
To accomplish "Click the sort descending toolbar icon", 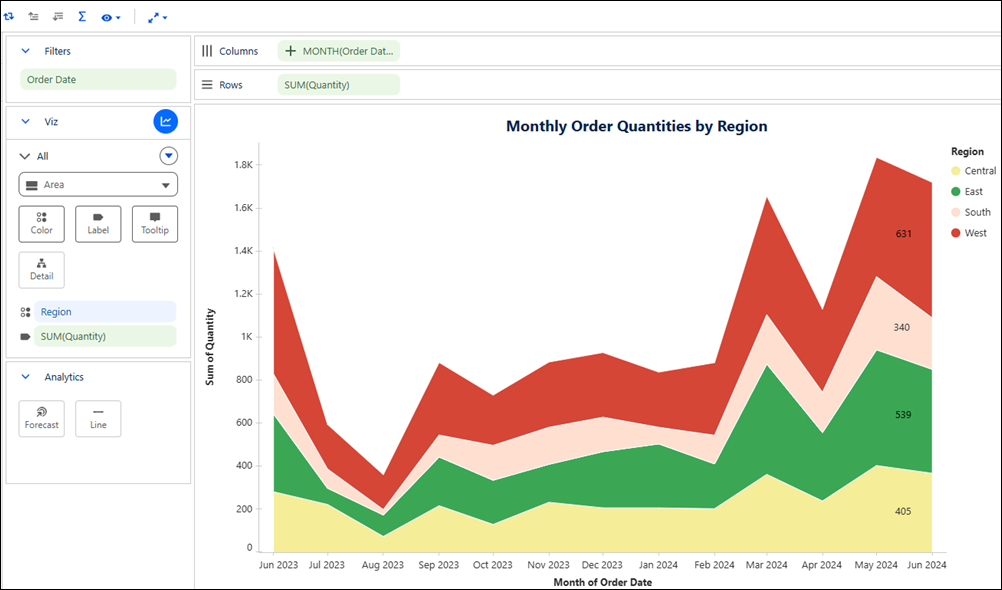I will point(58,17).
